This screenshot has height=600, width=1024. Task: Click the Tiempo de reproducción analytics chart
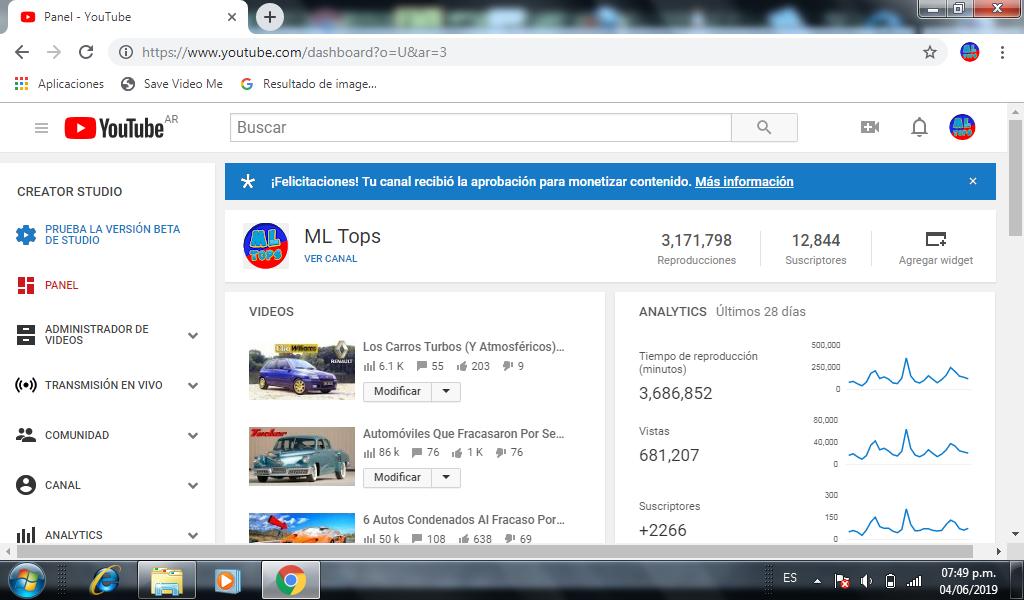908,373
